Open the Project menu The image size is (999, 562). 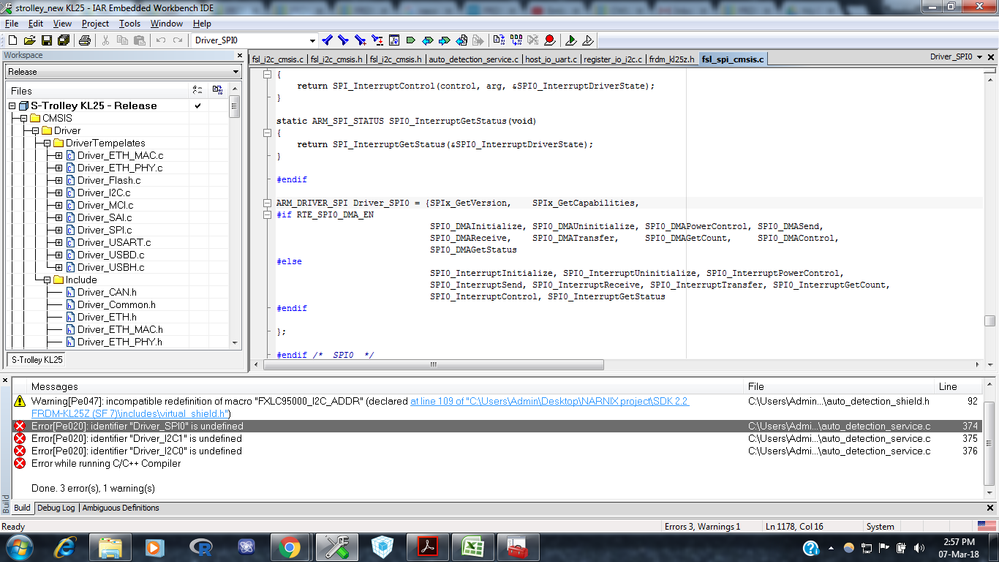[x=95, y=24]
